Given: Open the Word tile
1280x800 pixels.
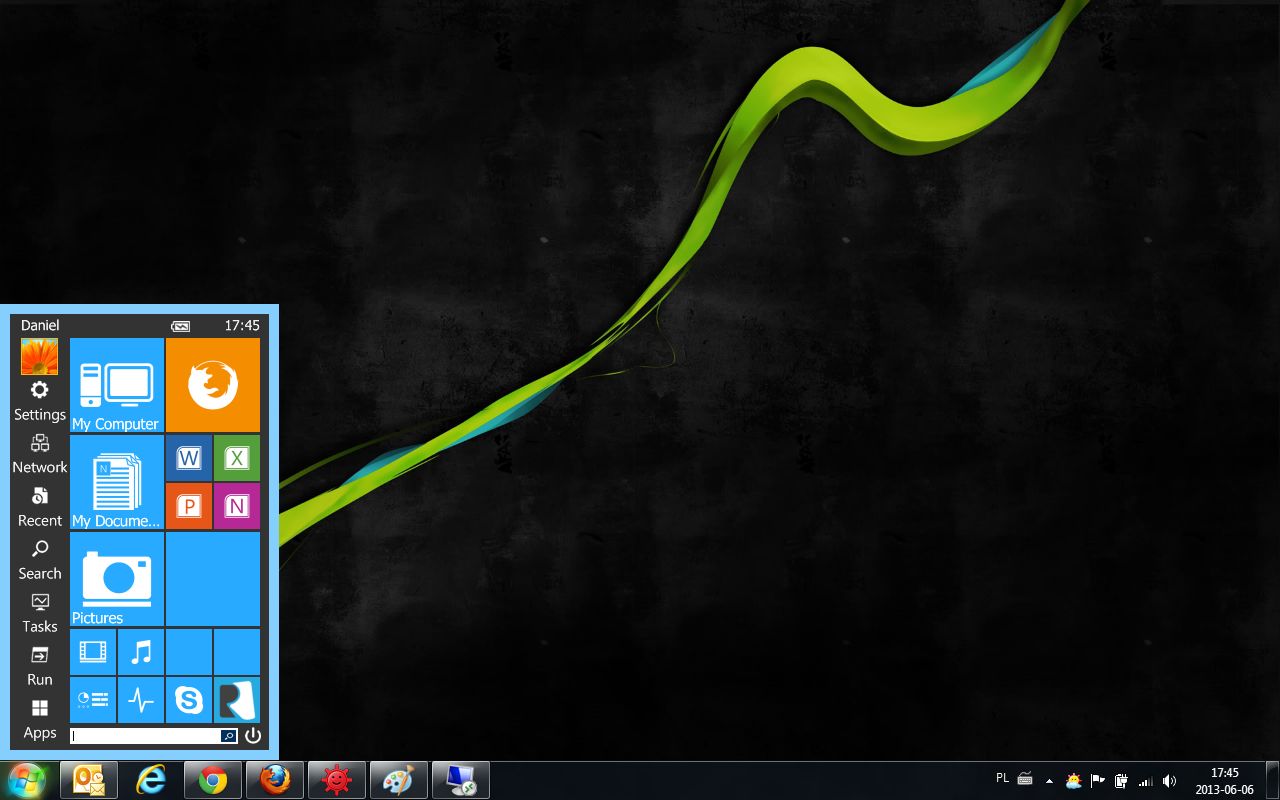Looking at the screenshot, I should [189, 458].
